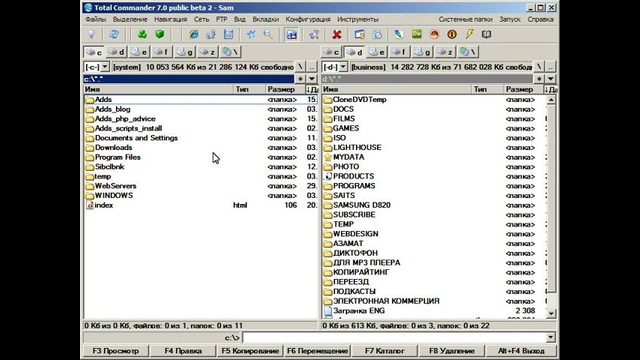Open the Вкладки menu
Image resolution: width=640 pixels, height=360 pixels.
tap(266, 19)
